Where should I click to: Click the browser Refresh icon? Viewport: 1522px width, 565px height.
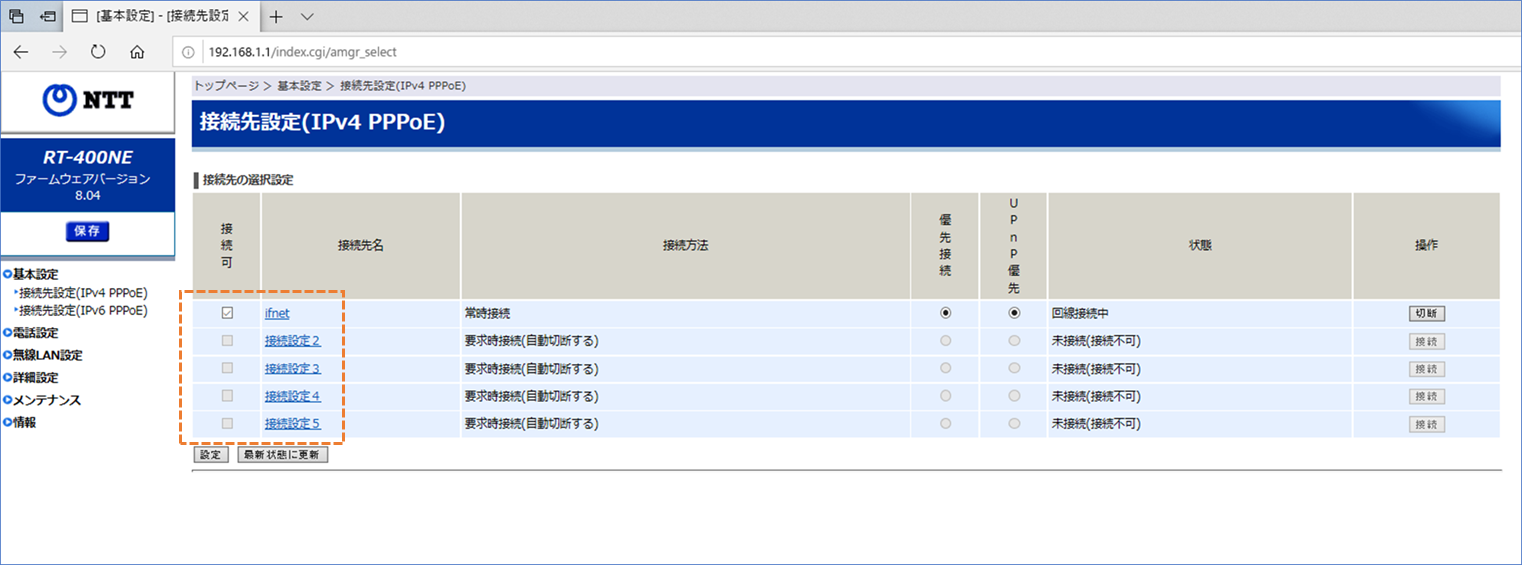click(98, 52)
